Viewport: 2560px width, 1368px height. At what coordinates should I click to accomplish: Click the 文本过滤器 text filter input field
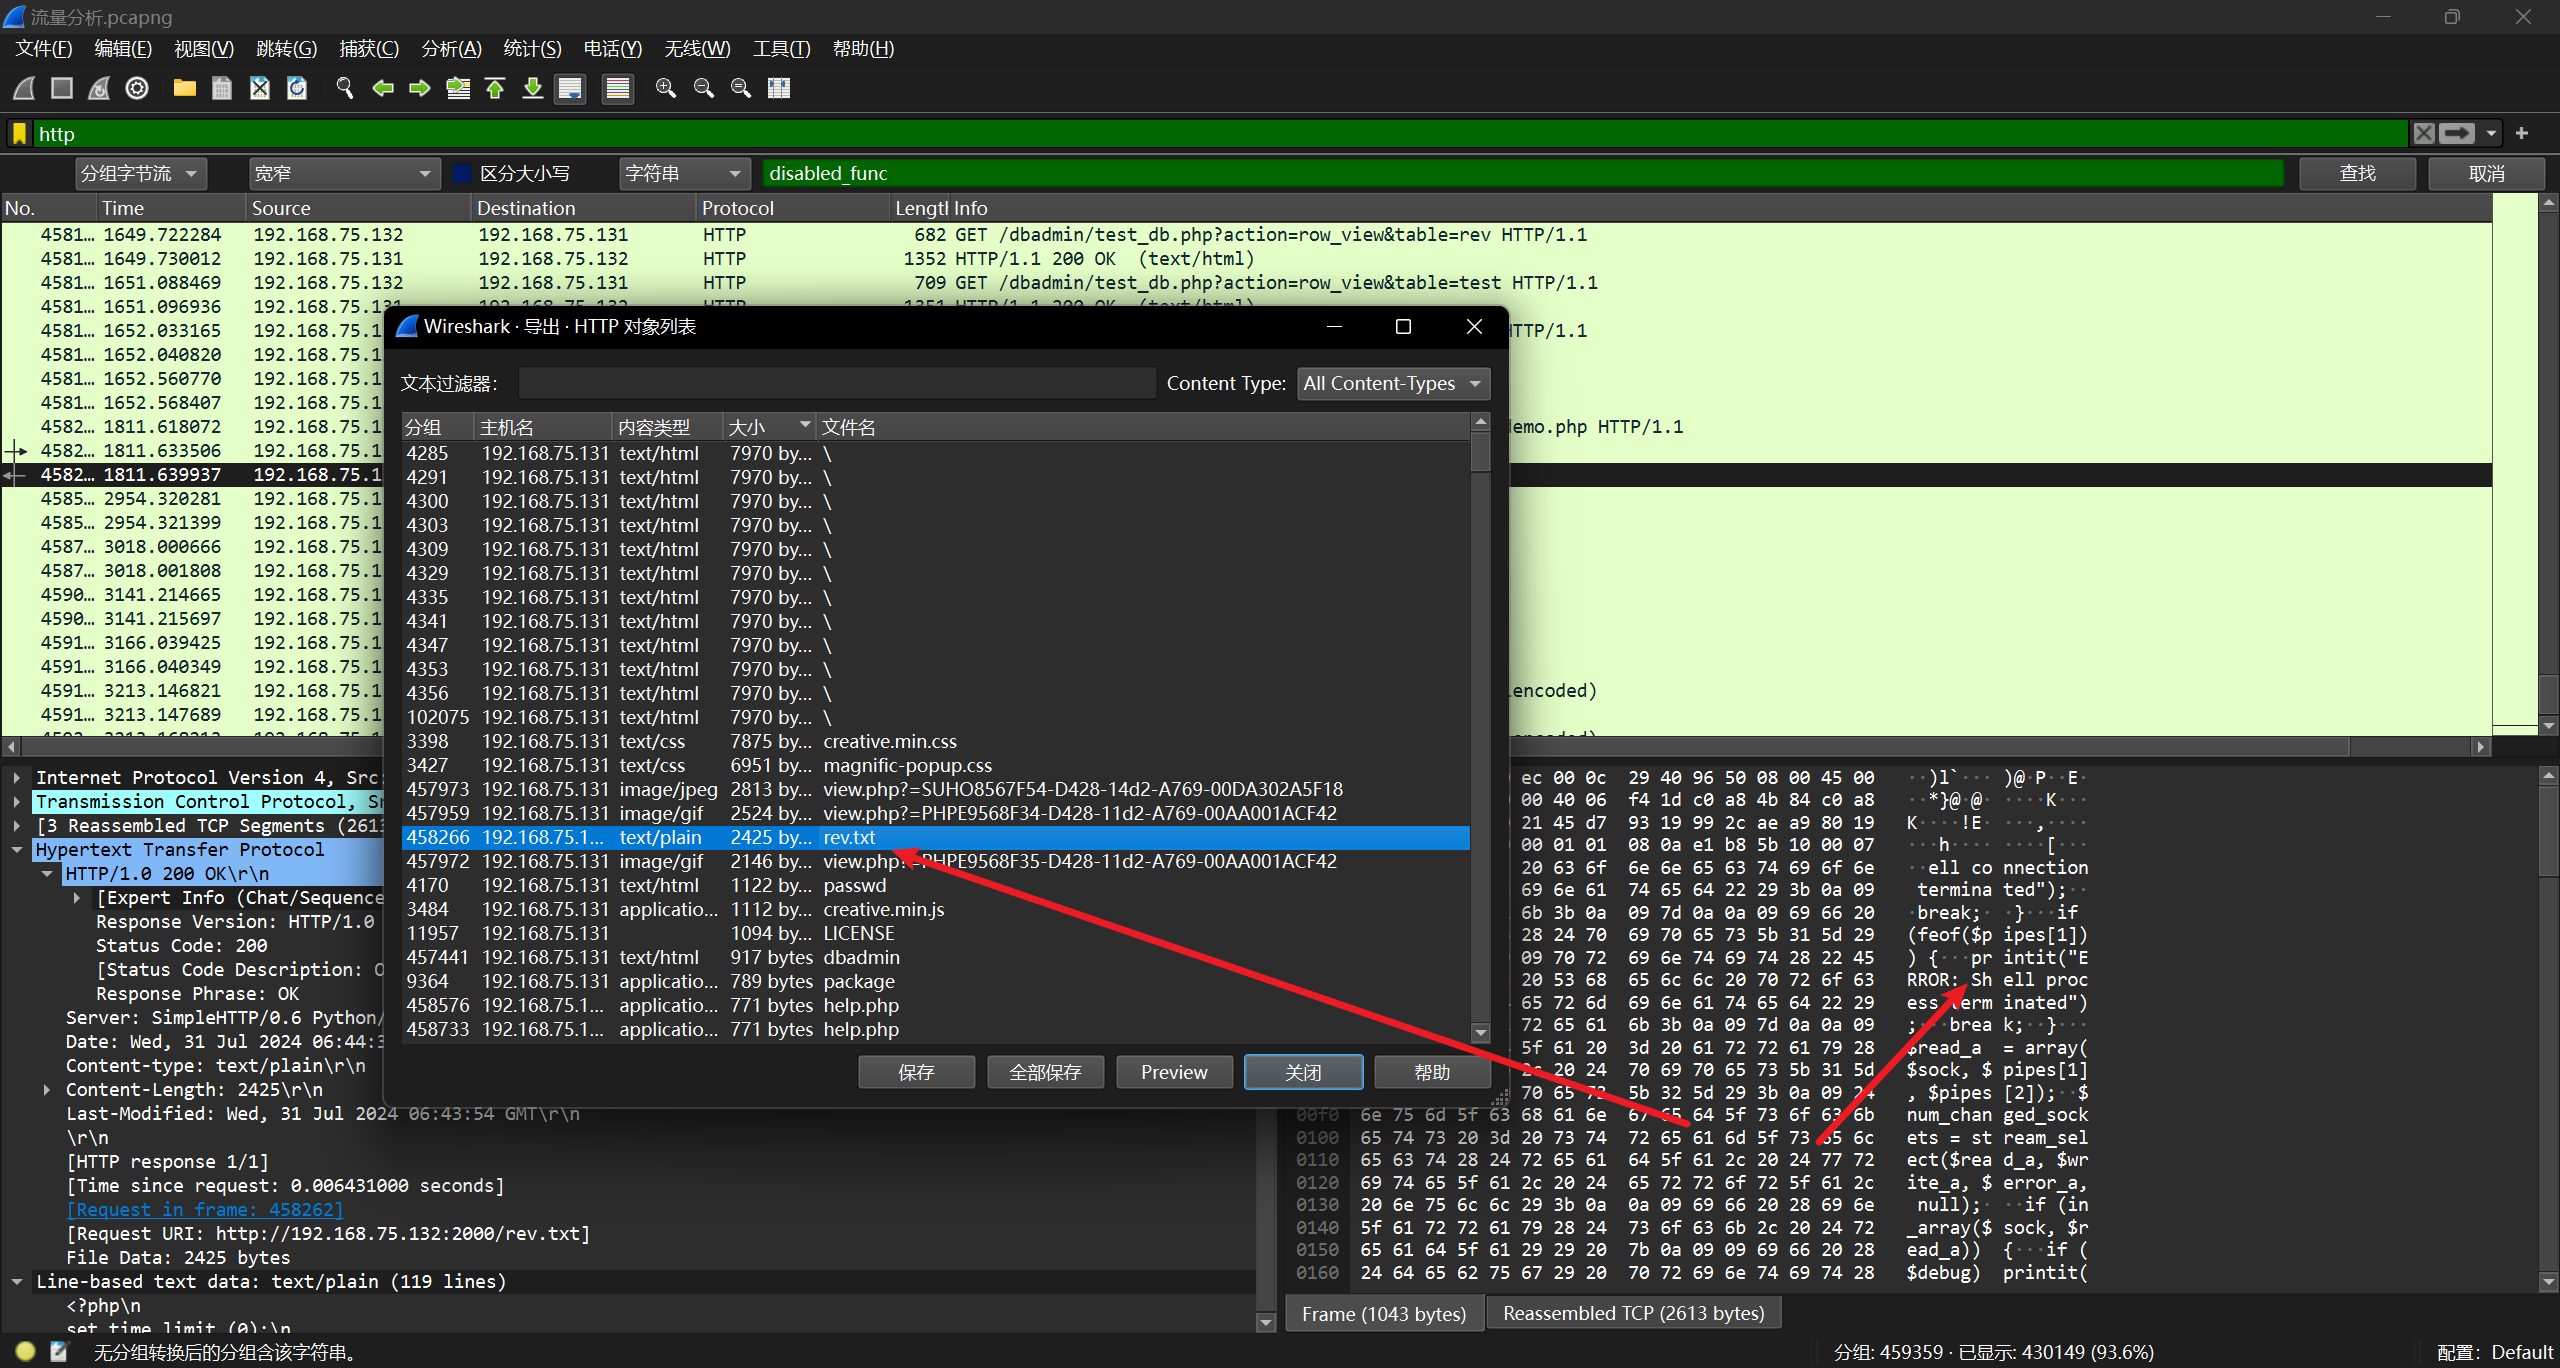click(836, 384)
